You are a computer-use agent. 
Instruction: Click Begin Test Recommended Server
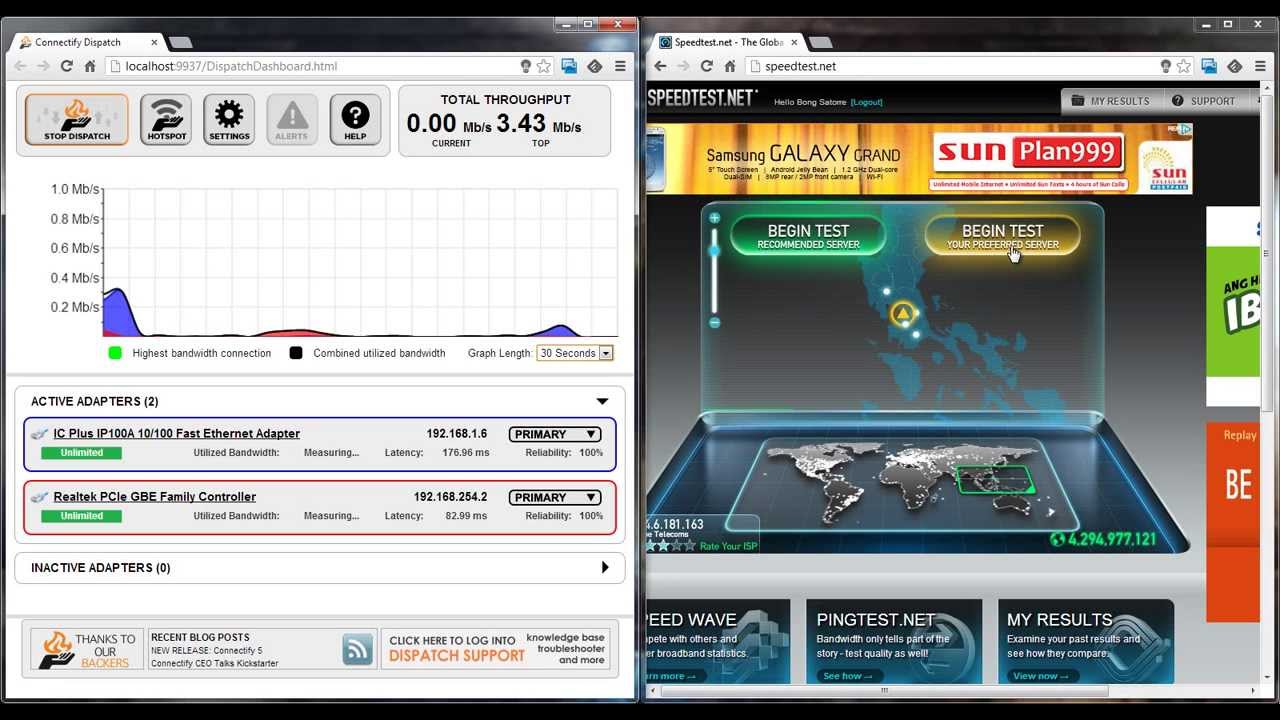pyautogui.click(x=808, y=236)
